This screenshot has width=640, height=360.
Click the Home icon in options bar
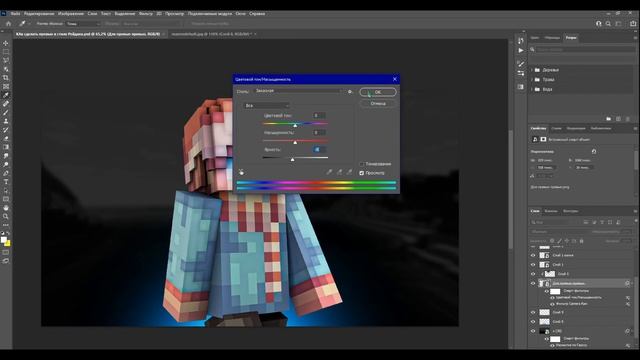pyautogui.click(x=9, y=24)
